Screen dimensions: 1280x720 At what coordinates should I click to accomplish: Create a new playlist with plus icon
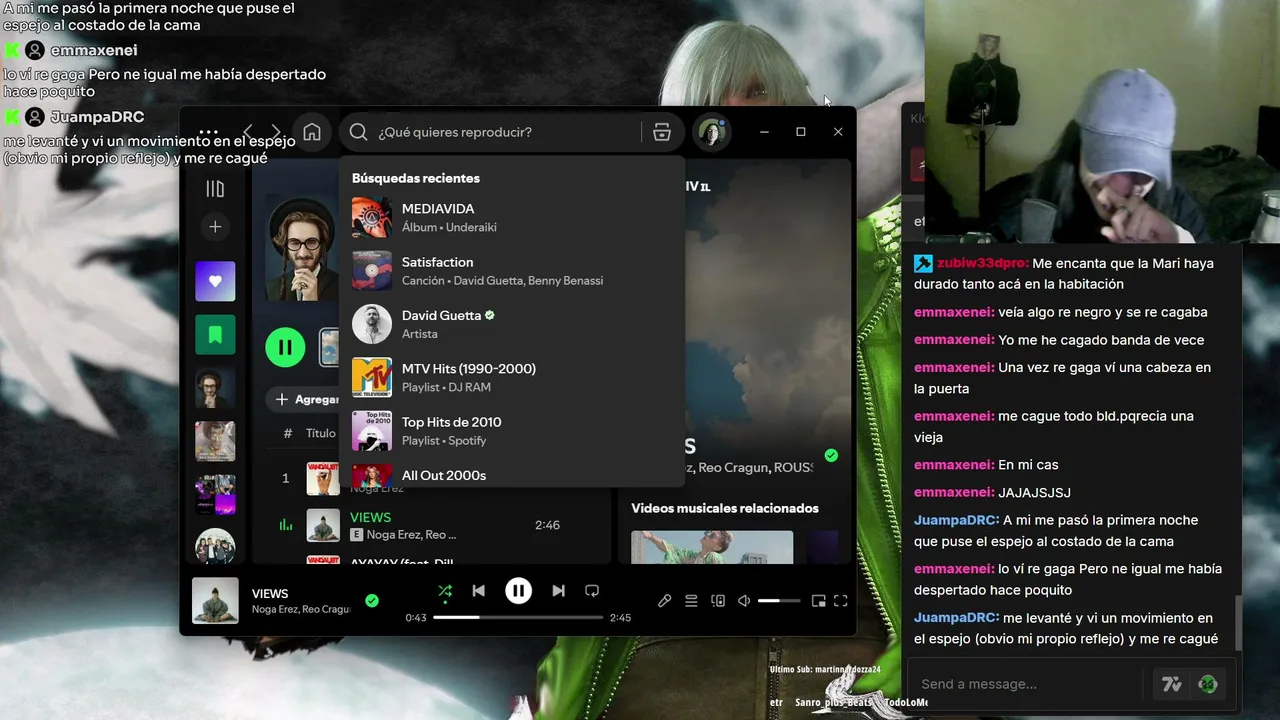[x=215, y=227]
